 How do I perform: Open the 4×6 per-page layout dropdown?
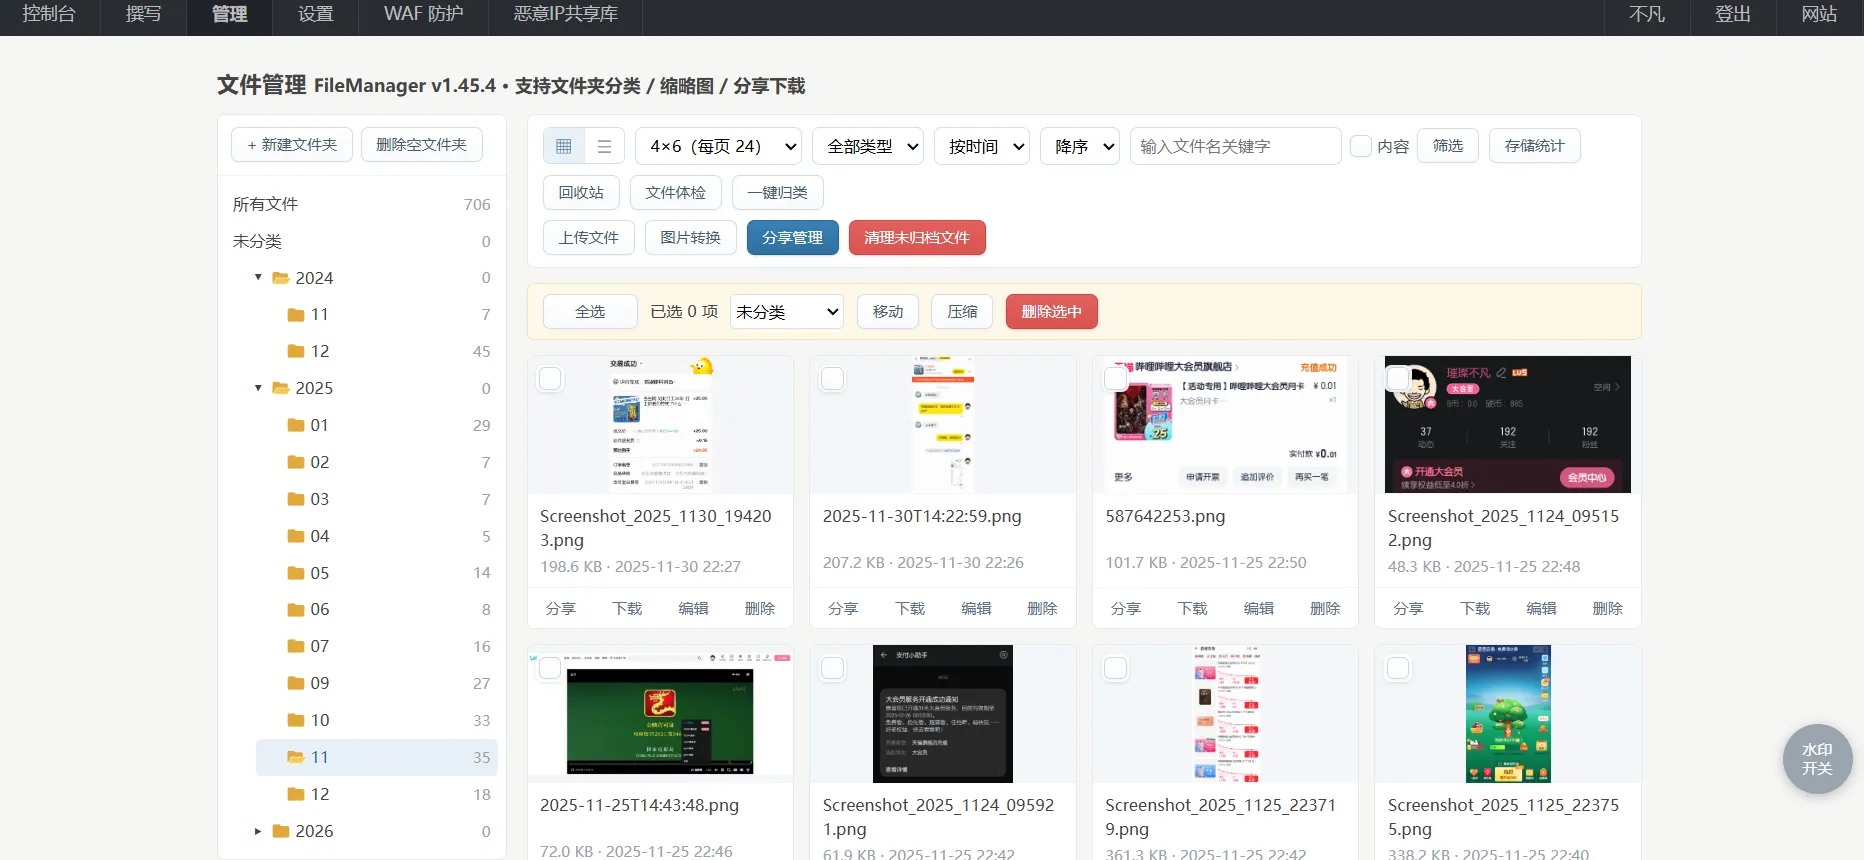coord(718,146)
